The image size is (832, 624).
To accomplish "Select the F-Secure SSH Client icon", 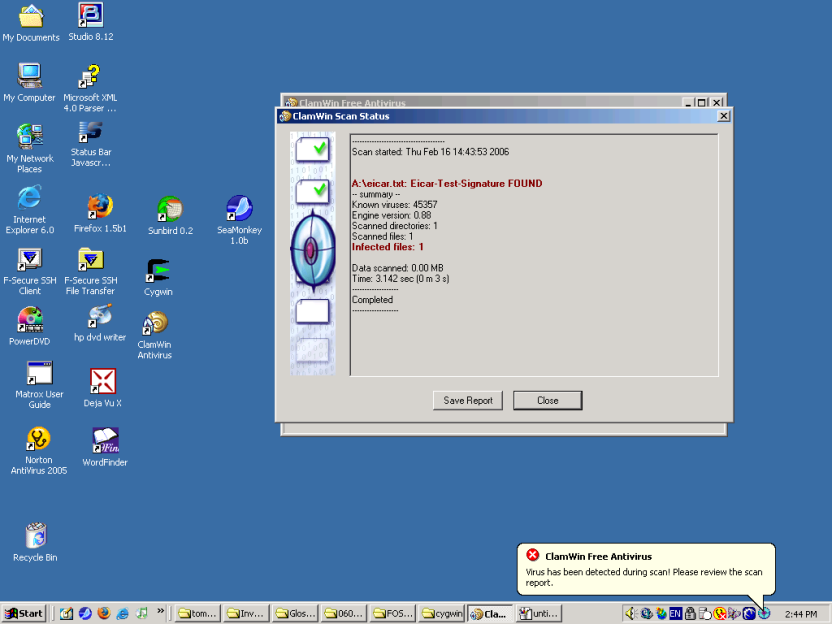I will (x=30, y=260).
